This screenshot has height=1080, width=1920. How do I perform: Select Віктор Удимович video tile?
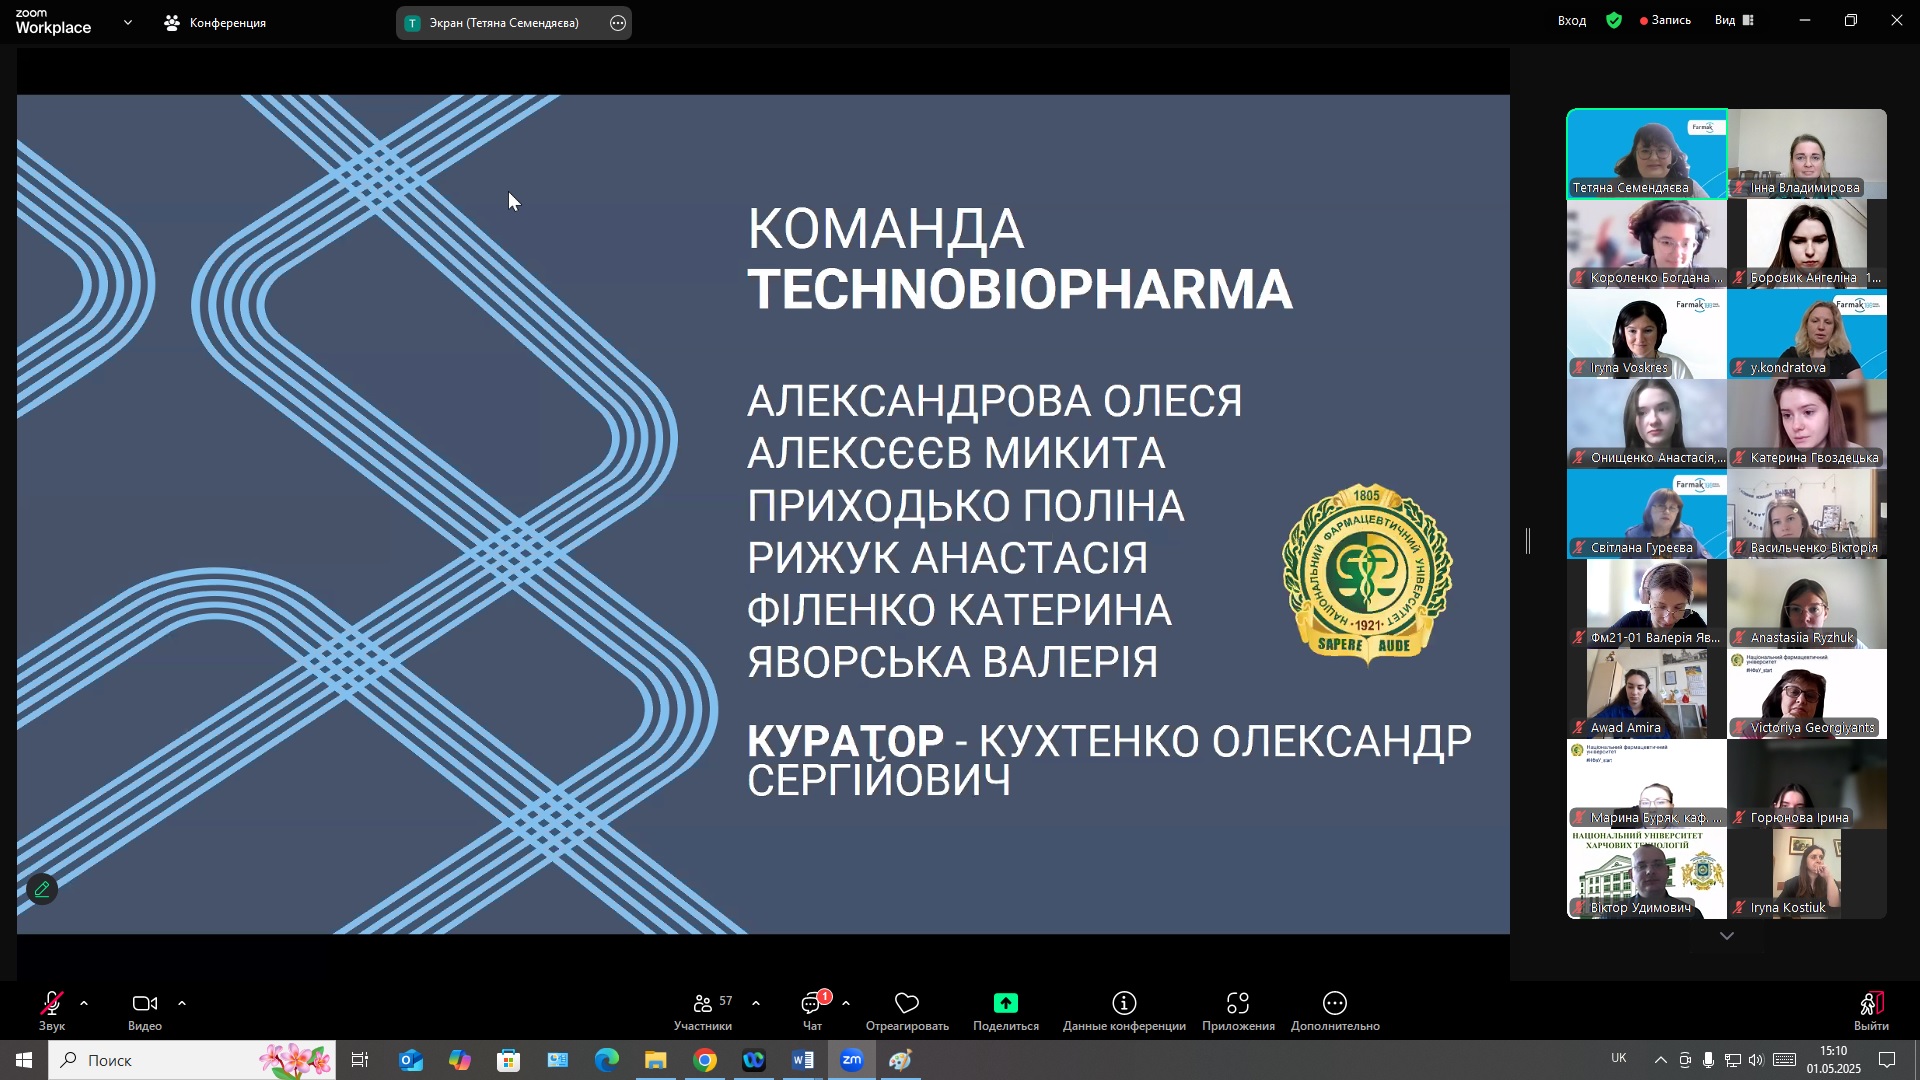pos(1647,874)
